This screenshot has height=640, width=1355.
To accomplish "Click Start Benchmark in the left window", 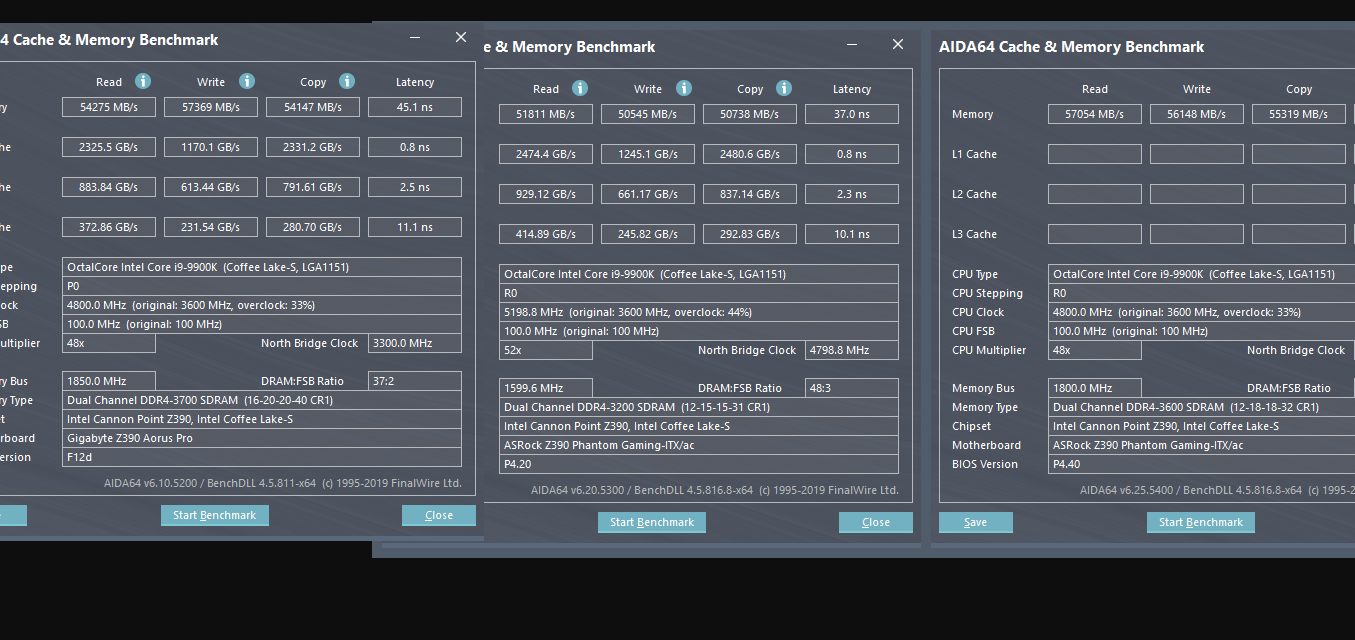I will pyautogui.click(x=215, y=515).
